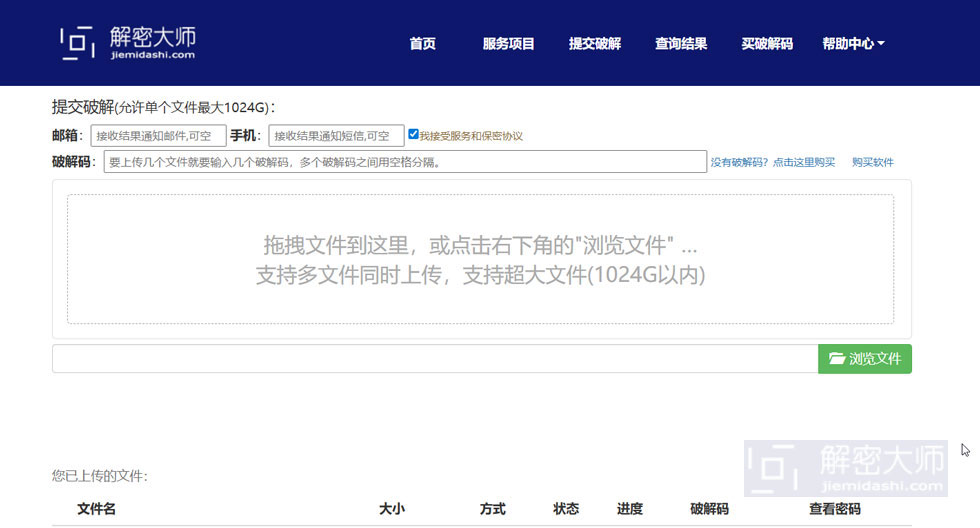Image resolution: width=980 pixels, height=528 pixels.
Task: Click the 方式 column header
Action: tap(492, 509)
